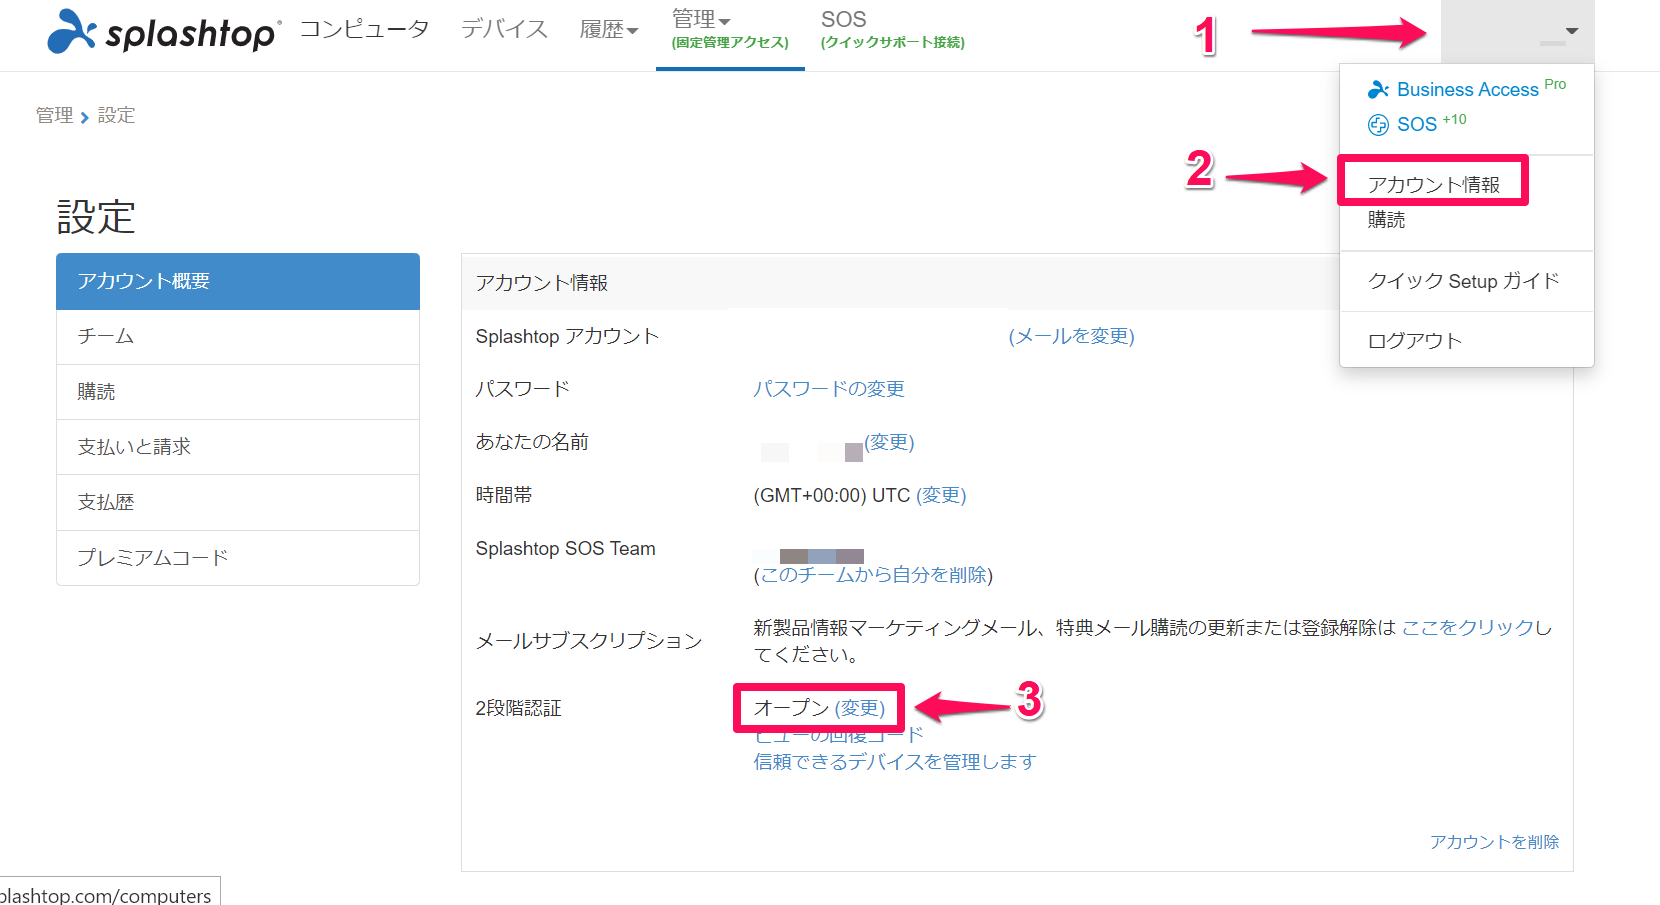Open the コンピュータ tab
The width and height of the screenshot is (1660, 905).
click(364, 29)
